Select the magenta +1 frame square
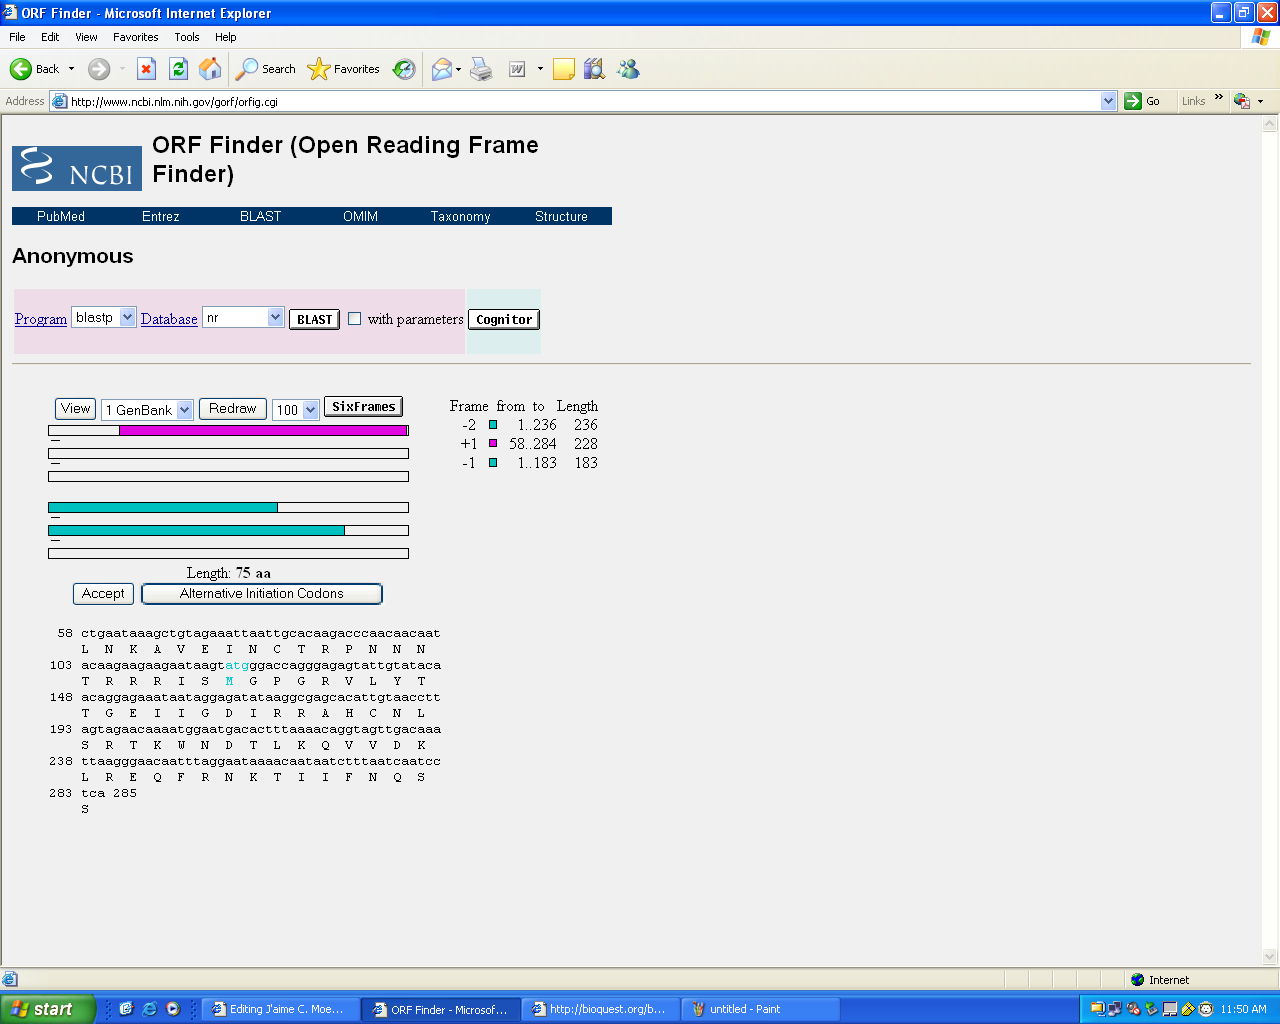This screenshot has height=1024, width=1280. click(x=492, y=444)
